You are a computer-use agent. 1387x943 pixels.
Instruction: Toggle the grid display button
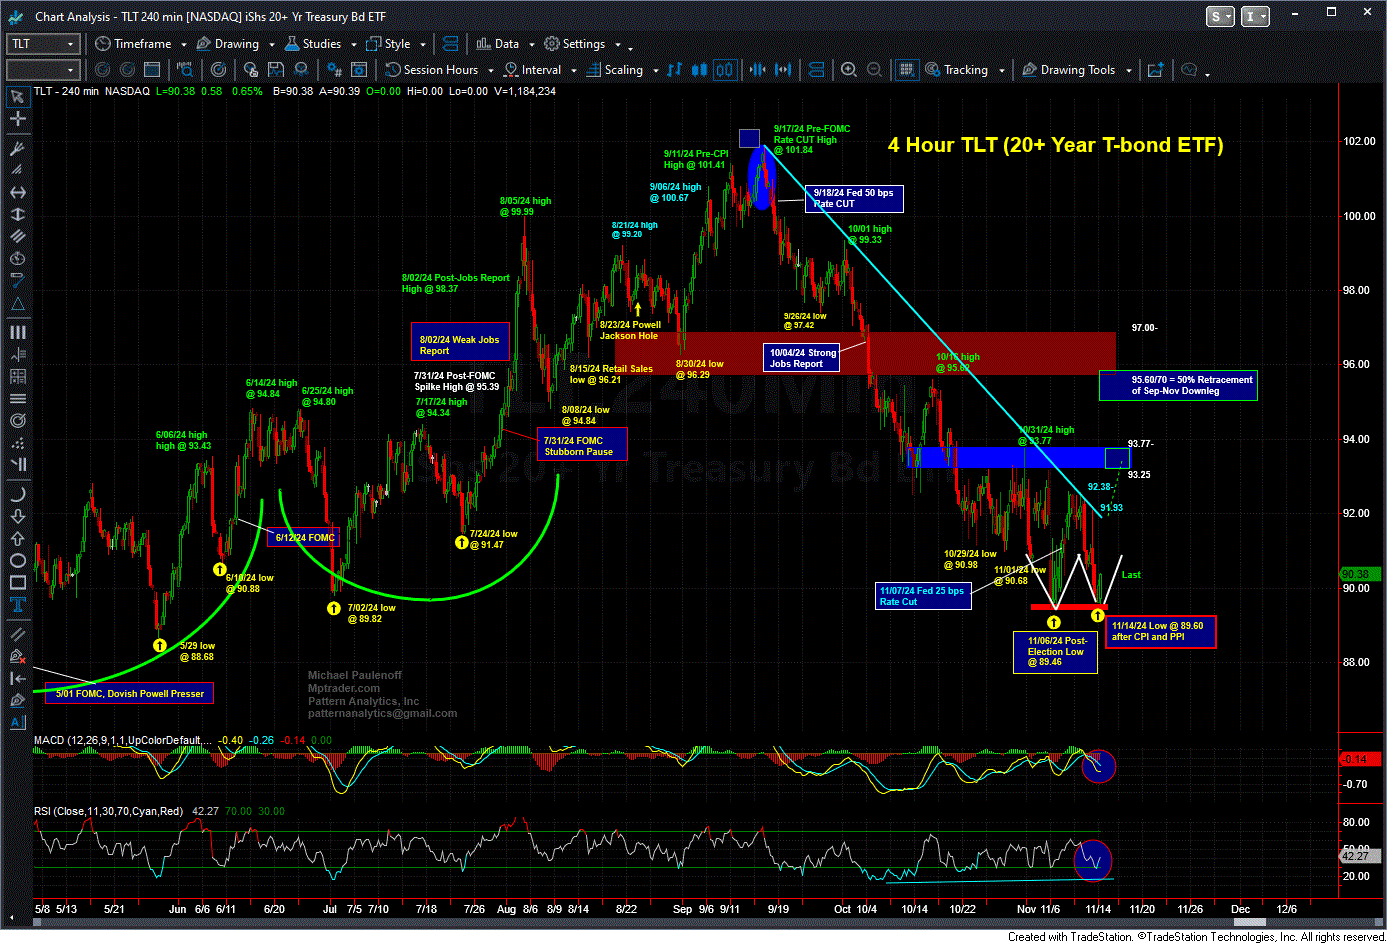906,69
